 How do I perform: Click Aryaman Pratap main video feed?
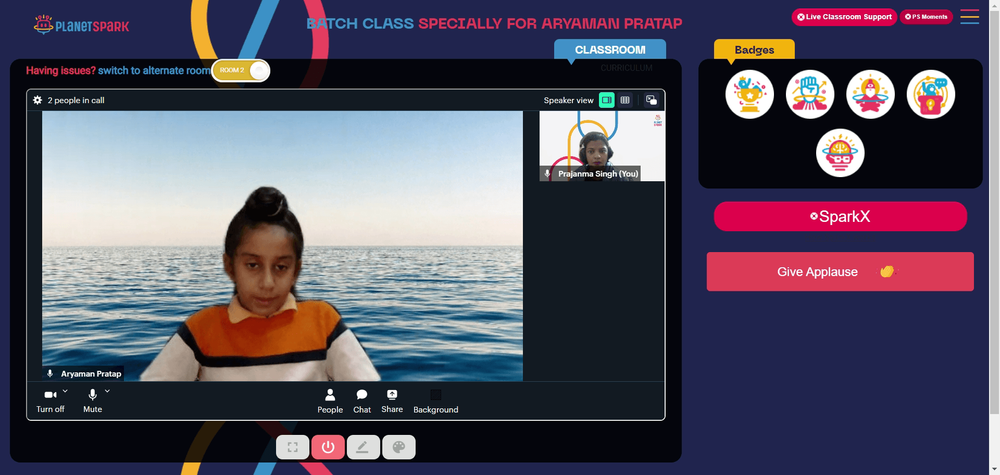click(283, 246)
